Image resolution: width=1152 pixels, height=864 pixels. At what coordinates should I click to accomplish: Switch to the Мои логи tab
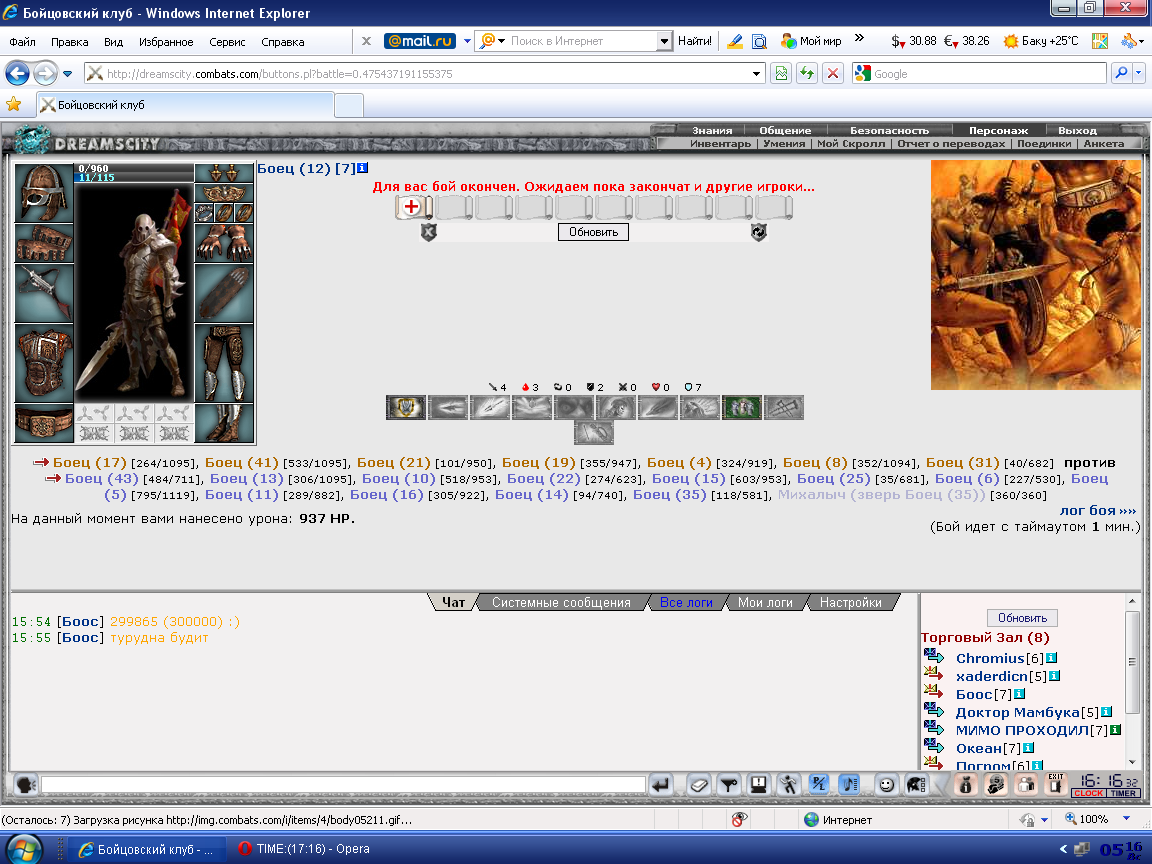765,602
